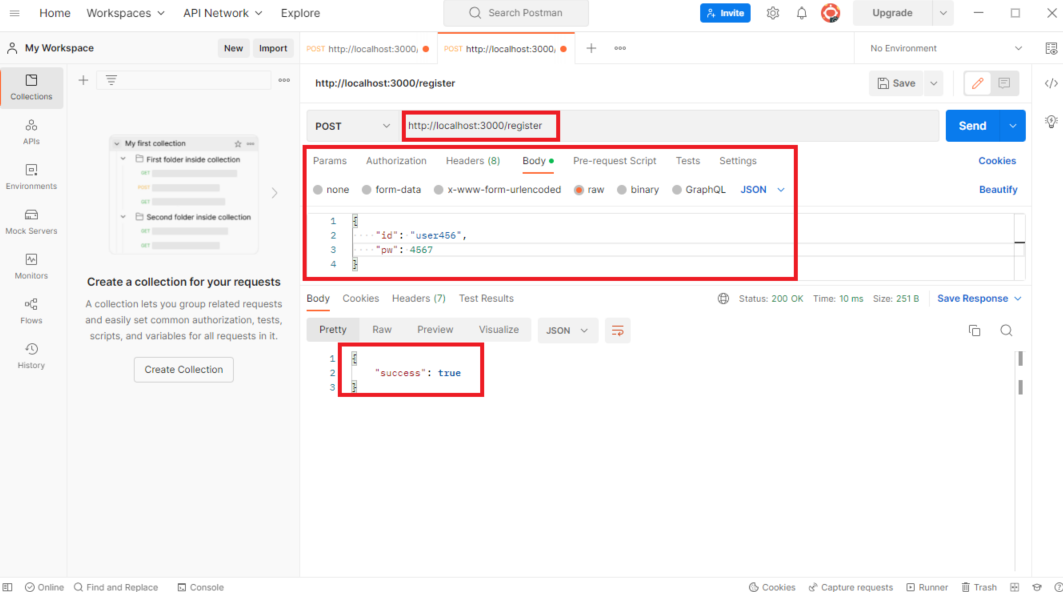Copy the response body to clipboard
1063x592 pixels.
(x=974, y=330)
